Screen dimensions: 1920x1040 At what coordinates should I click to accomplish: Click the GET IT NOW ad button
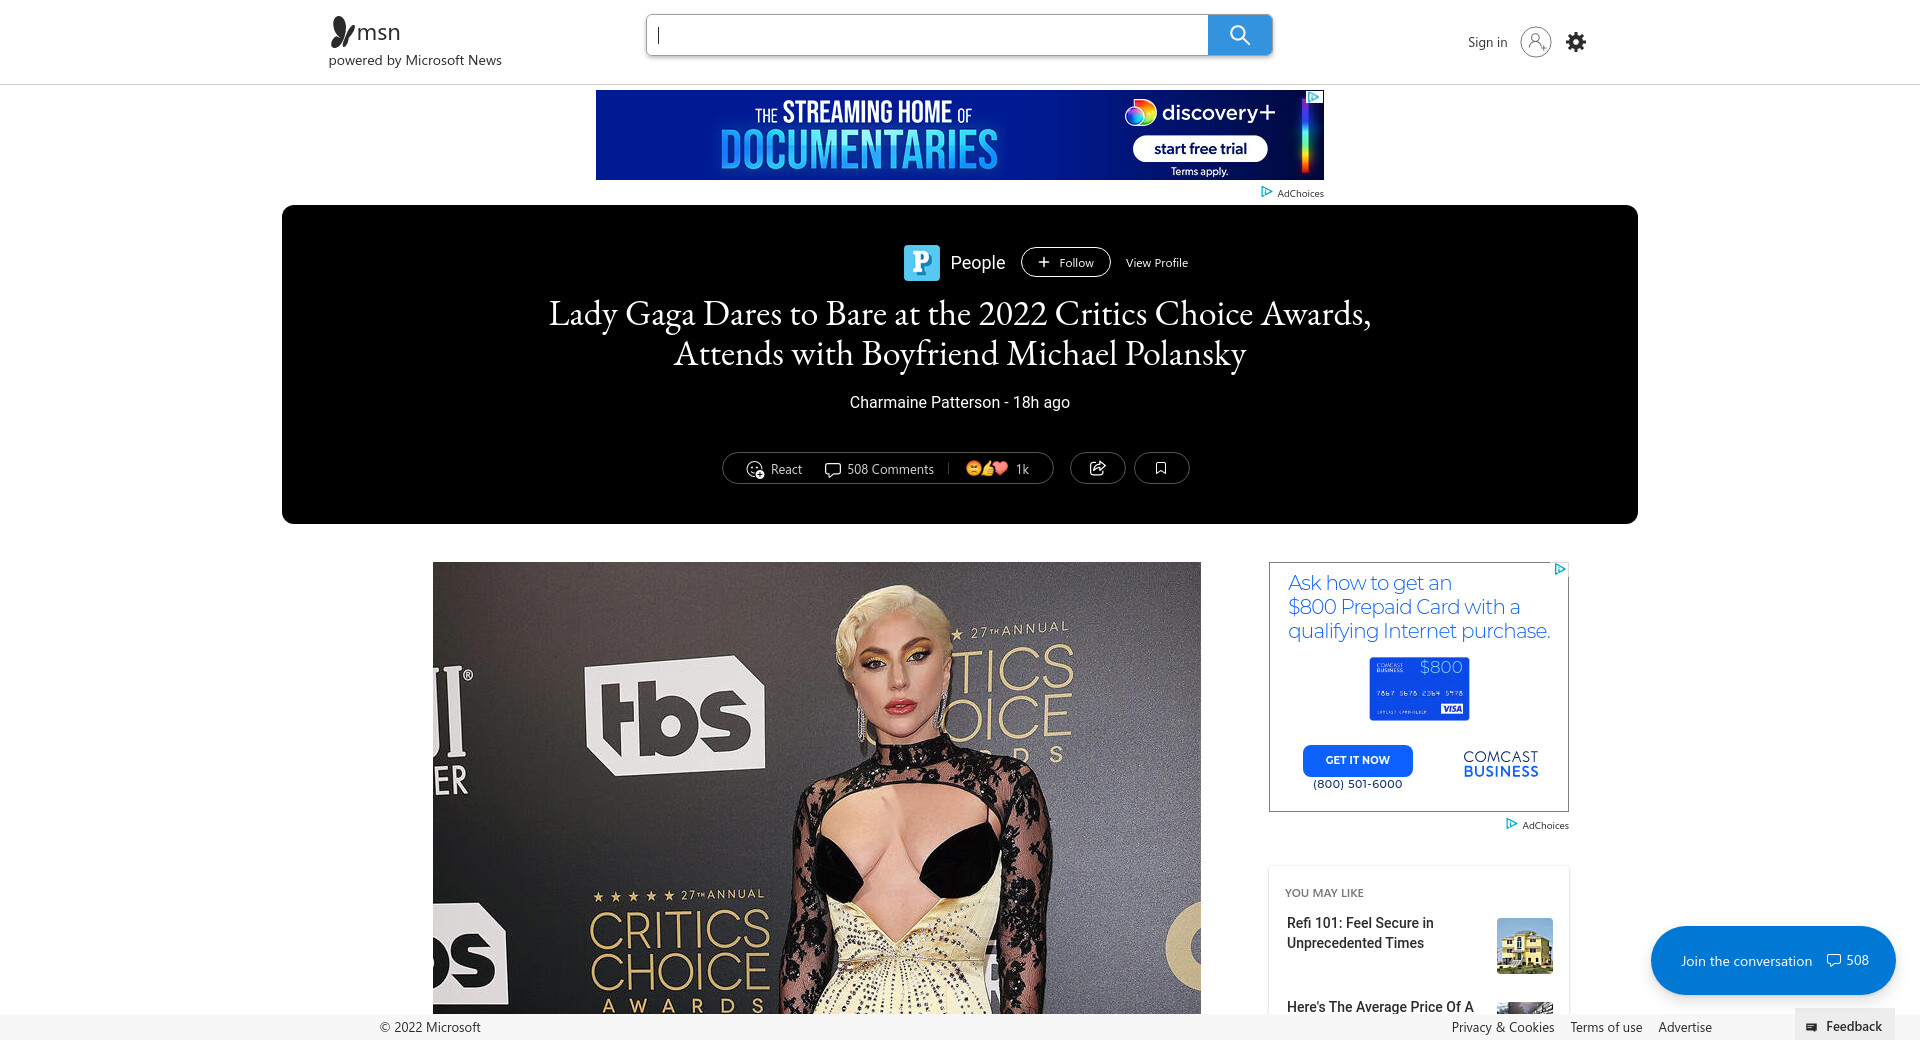1357,760
